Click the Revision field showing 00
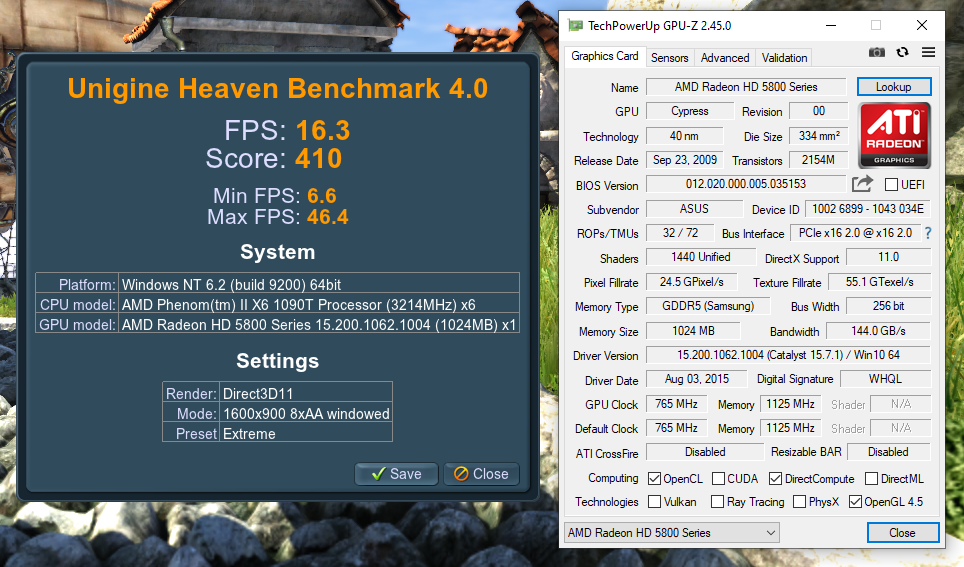 [818, 111]
